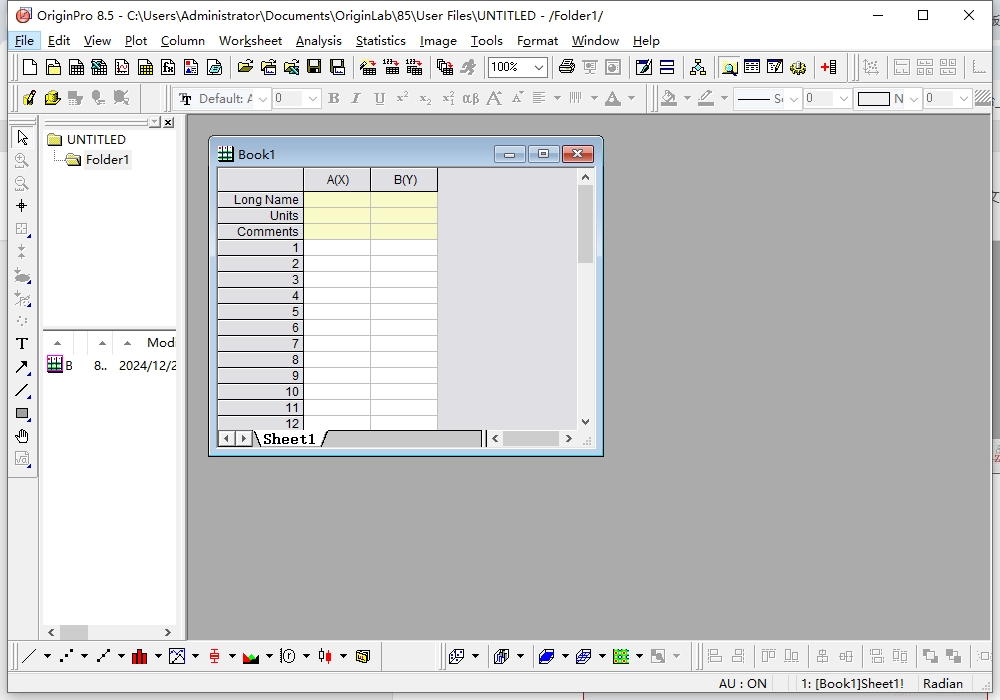Image resolution: width=1000 pixels, height=700 pixels.
Task: Open the Code Builder icon
Action: [644, 67]
